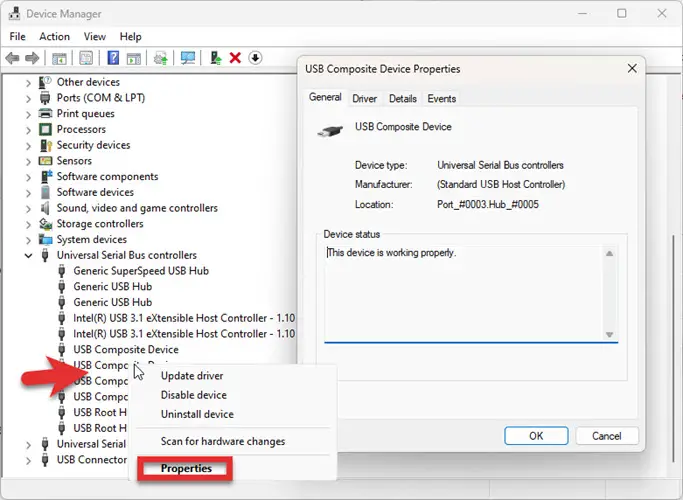This screenshot has width=683, height=500.
Task: Switch to the Driver tab
Action: tap(364, 99)
